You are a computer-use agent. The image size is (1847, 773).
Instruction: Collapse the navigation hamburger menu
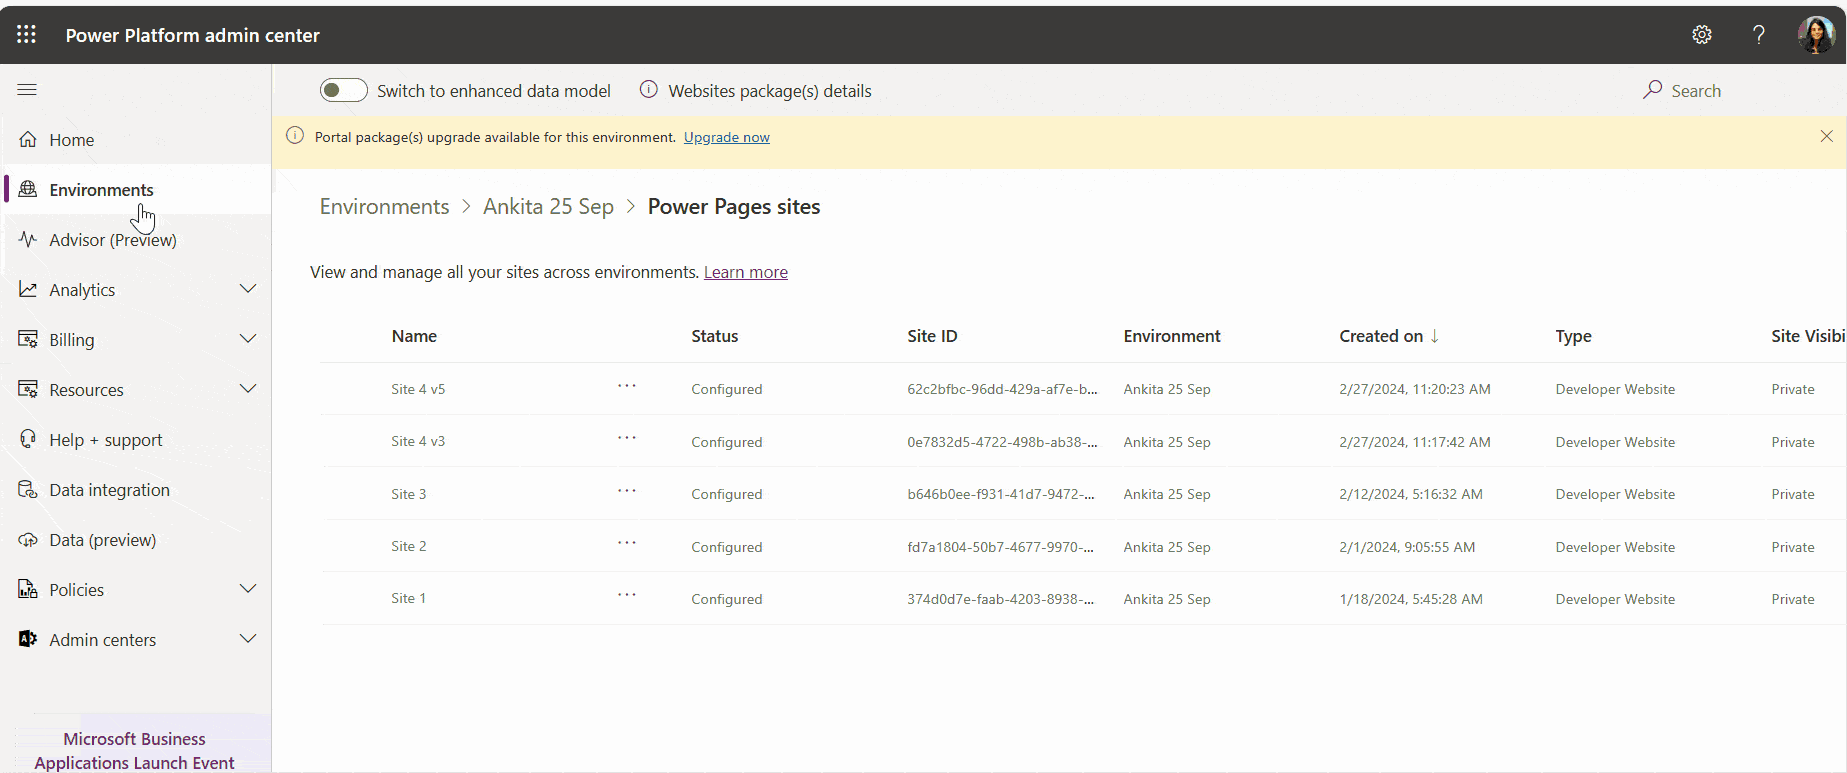coord(27,90)
